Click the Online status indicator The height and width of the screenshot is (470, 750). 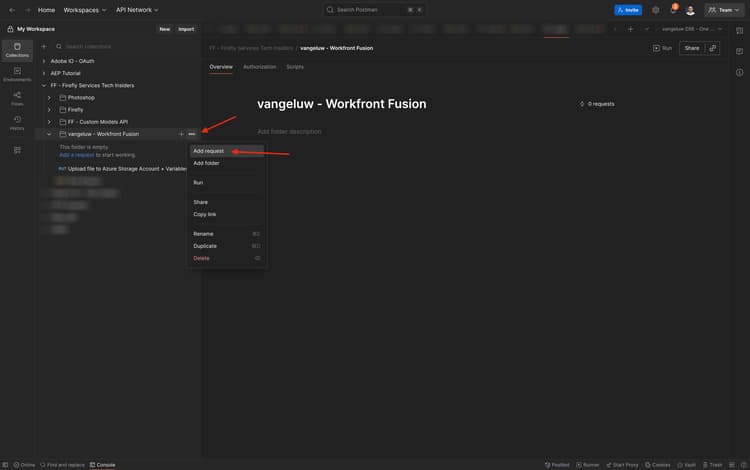pyautogui.click(x=24, y=465)
